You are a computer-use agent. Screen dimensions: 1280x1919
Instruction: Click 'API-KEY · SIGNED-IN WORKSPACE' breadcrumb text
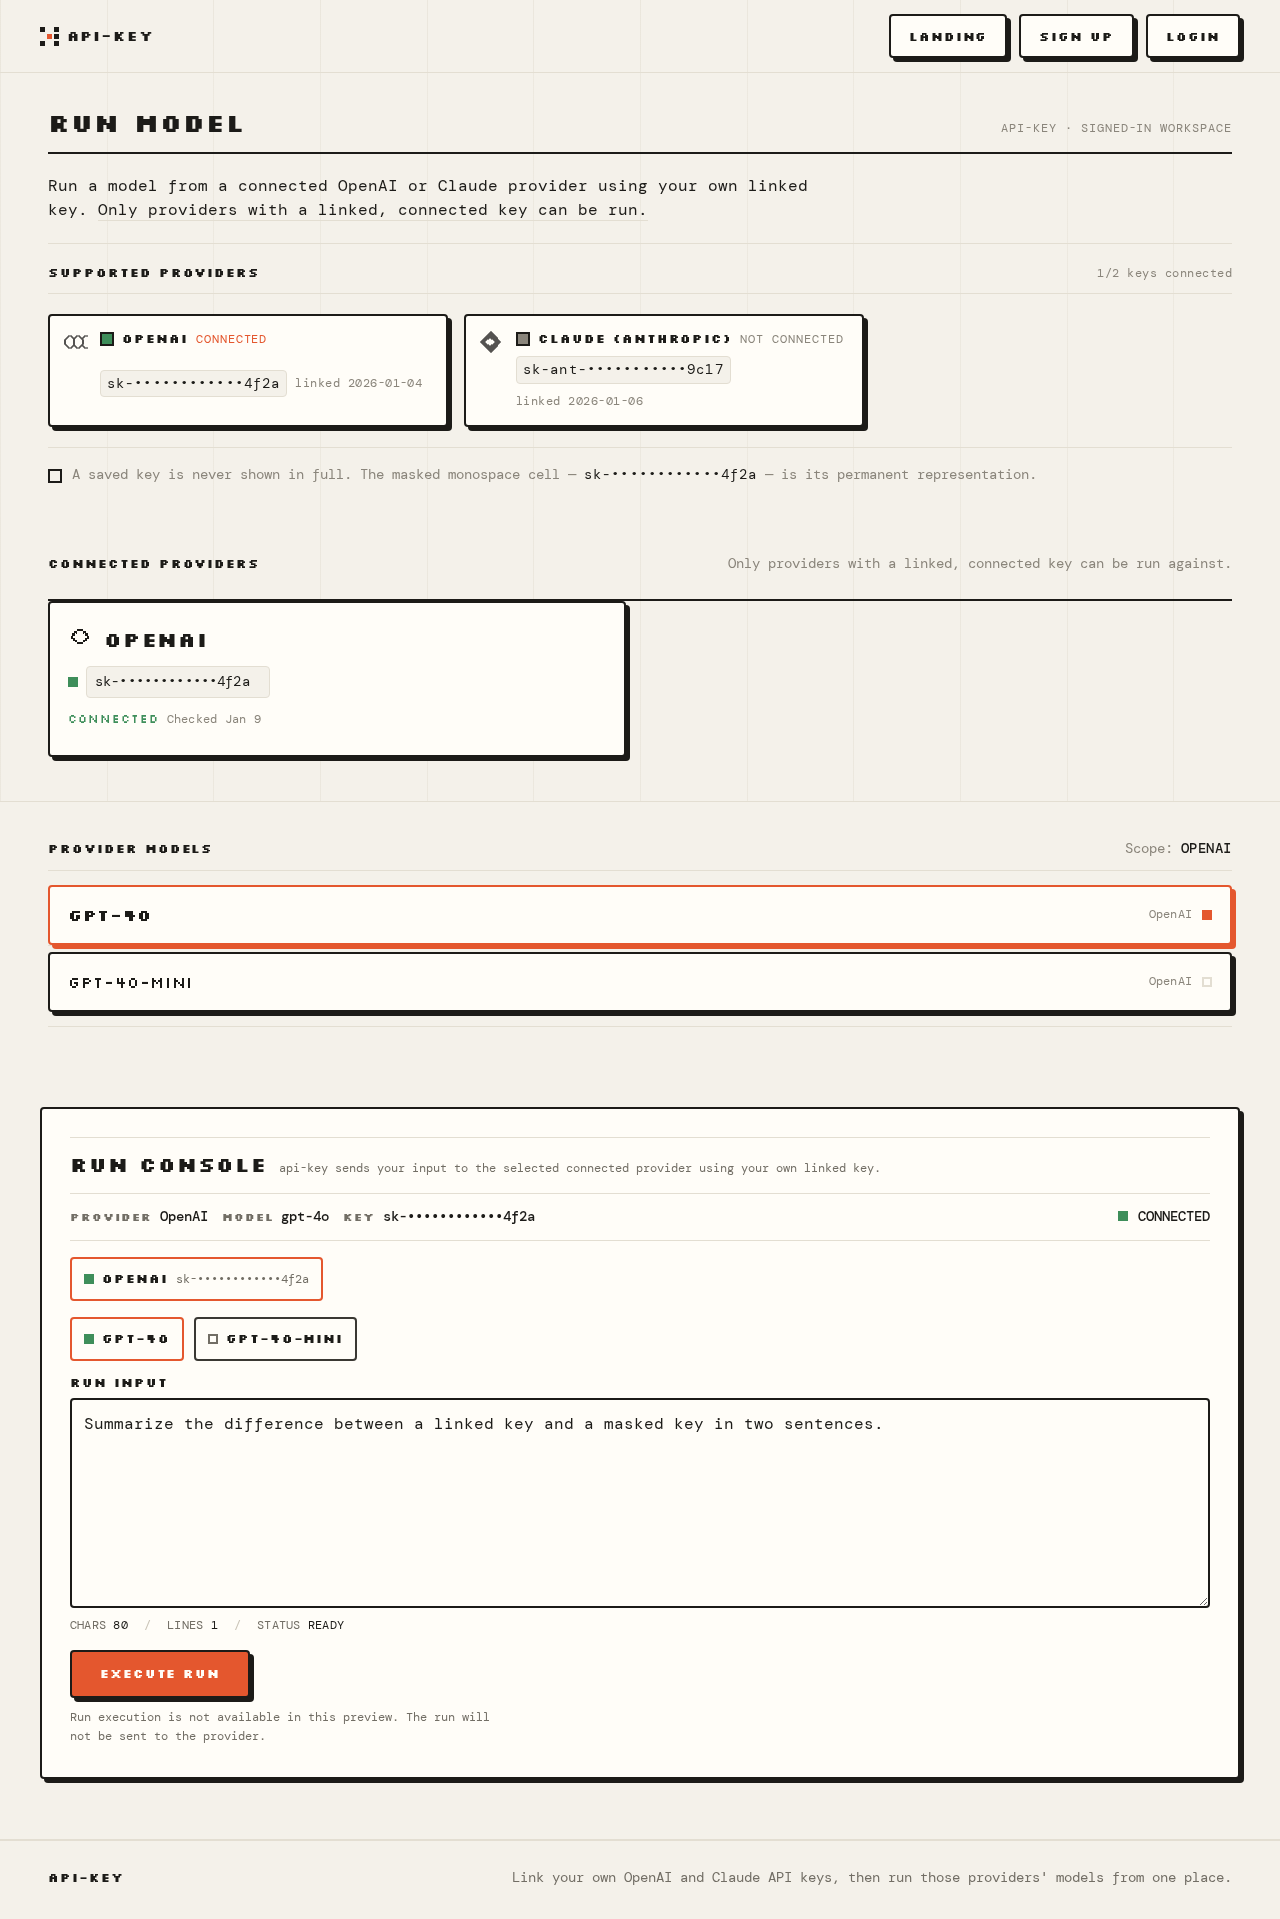pos(1116,128)
